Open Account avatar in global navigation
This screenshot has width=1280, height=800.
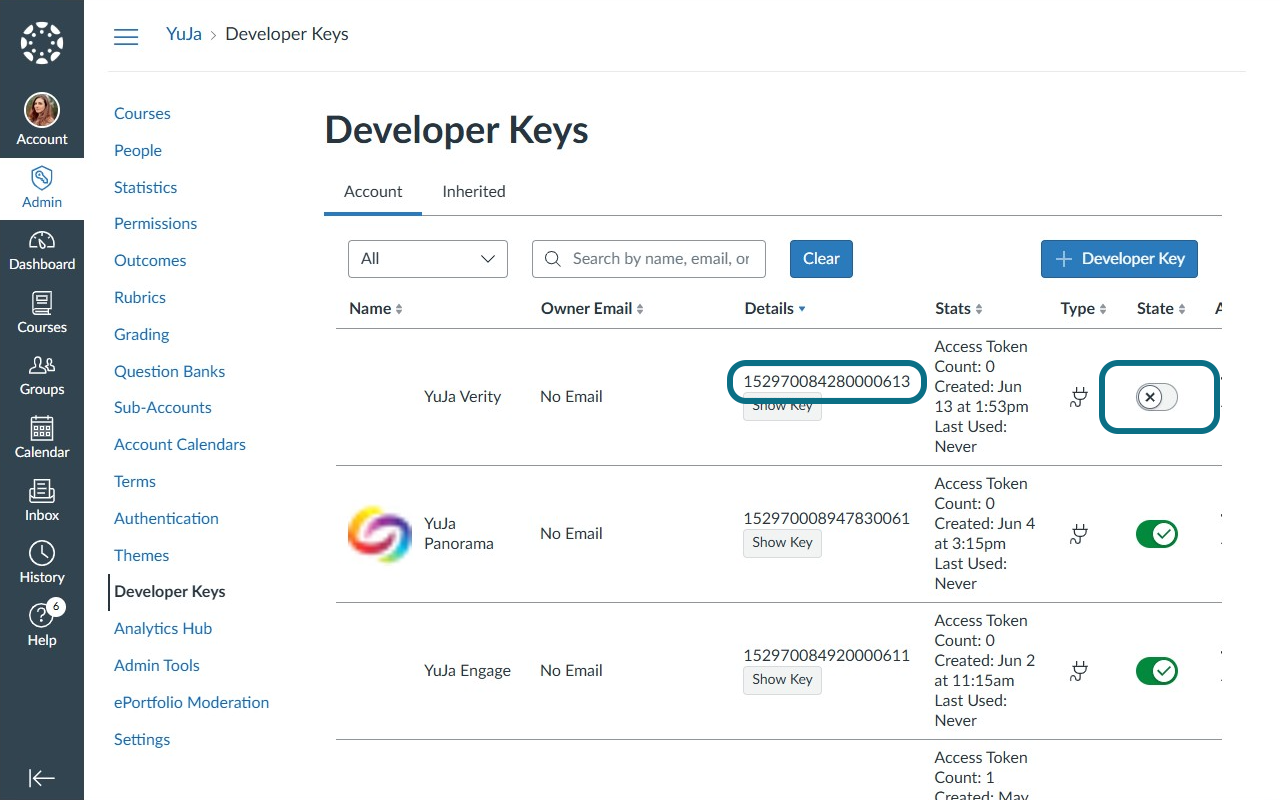tap(42, 110)
